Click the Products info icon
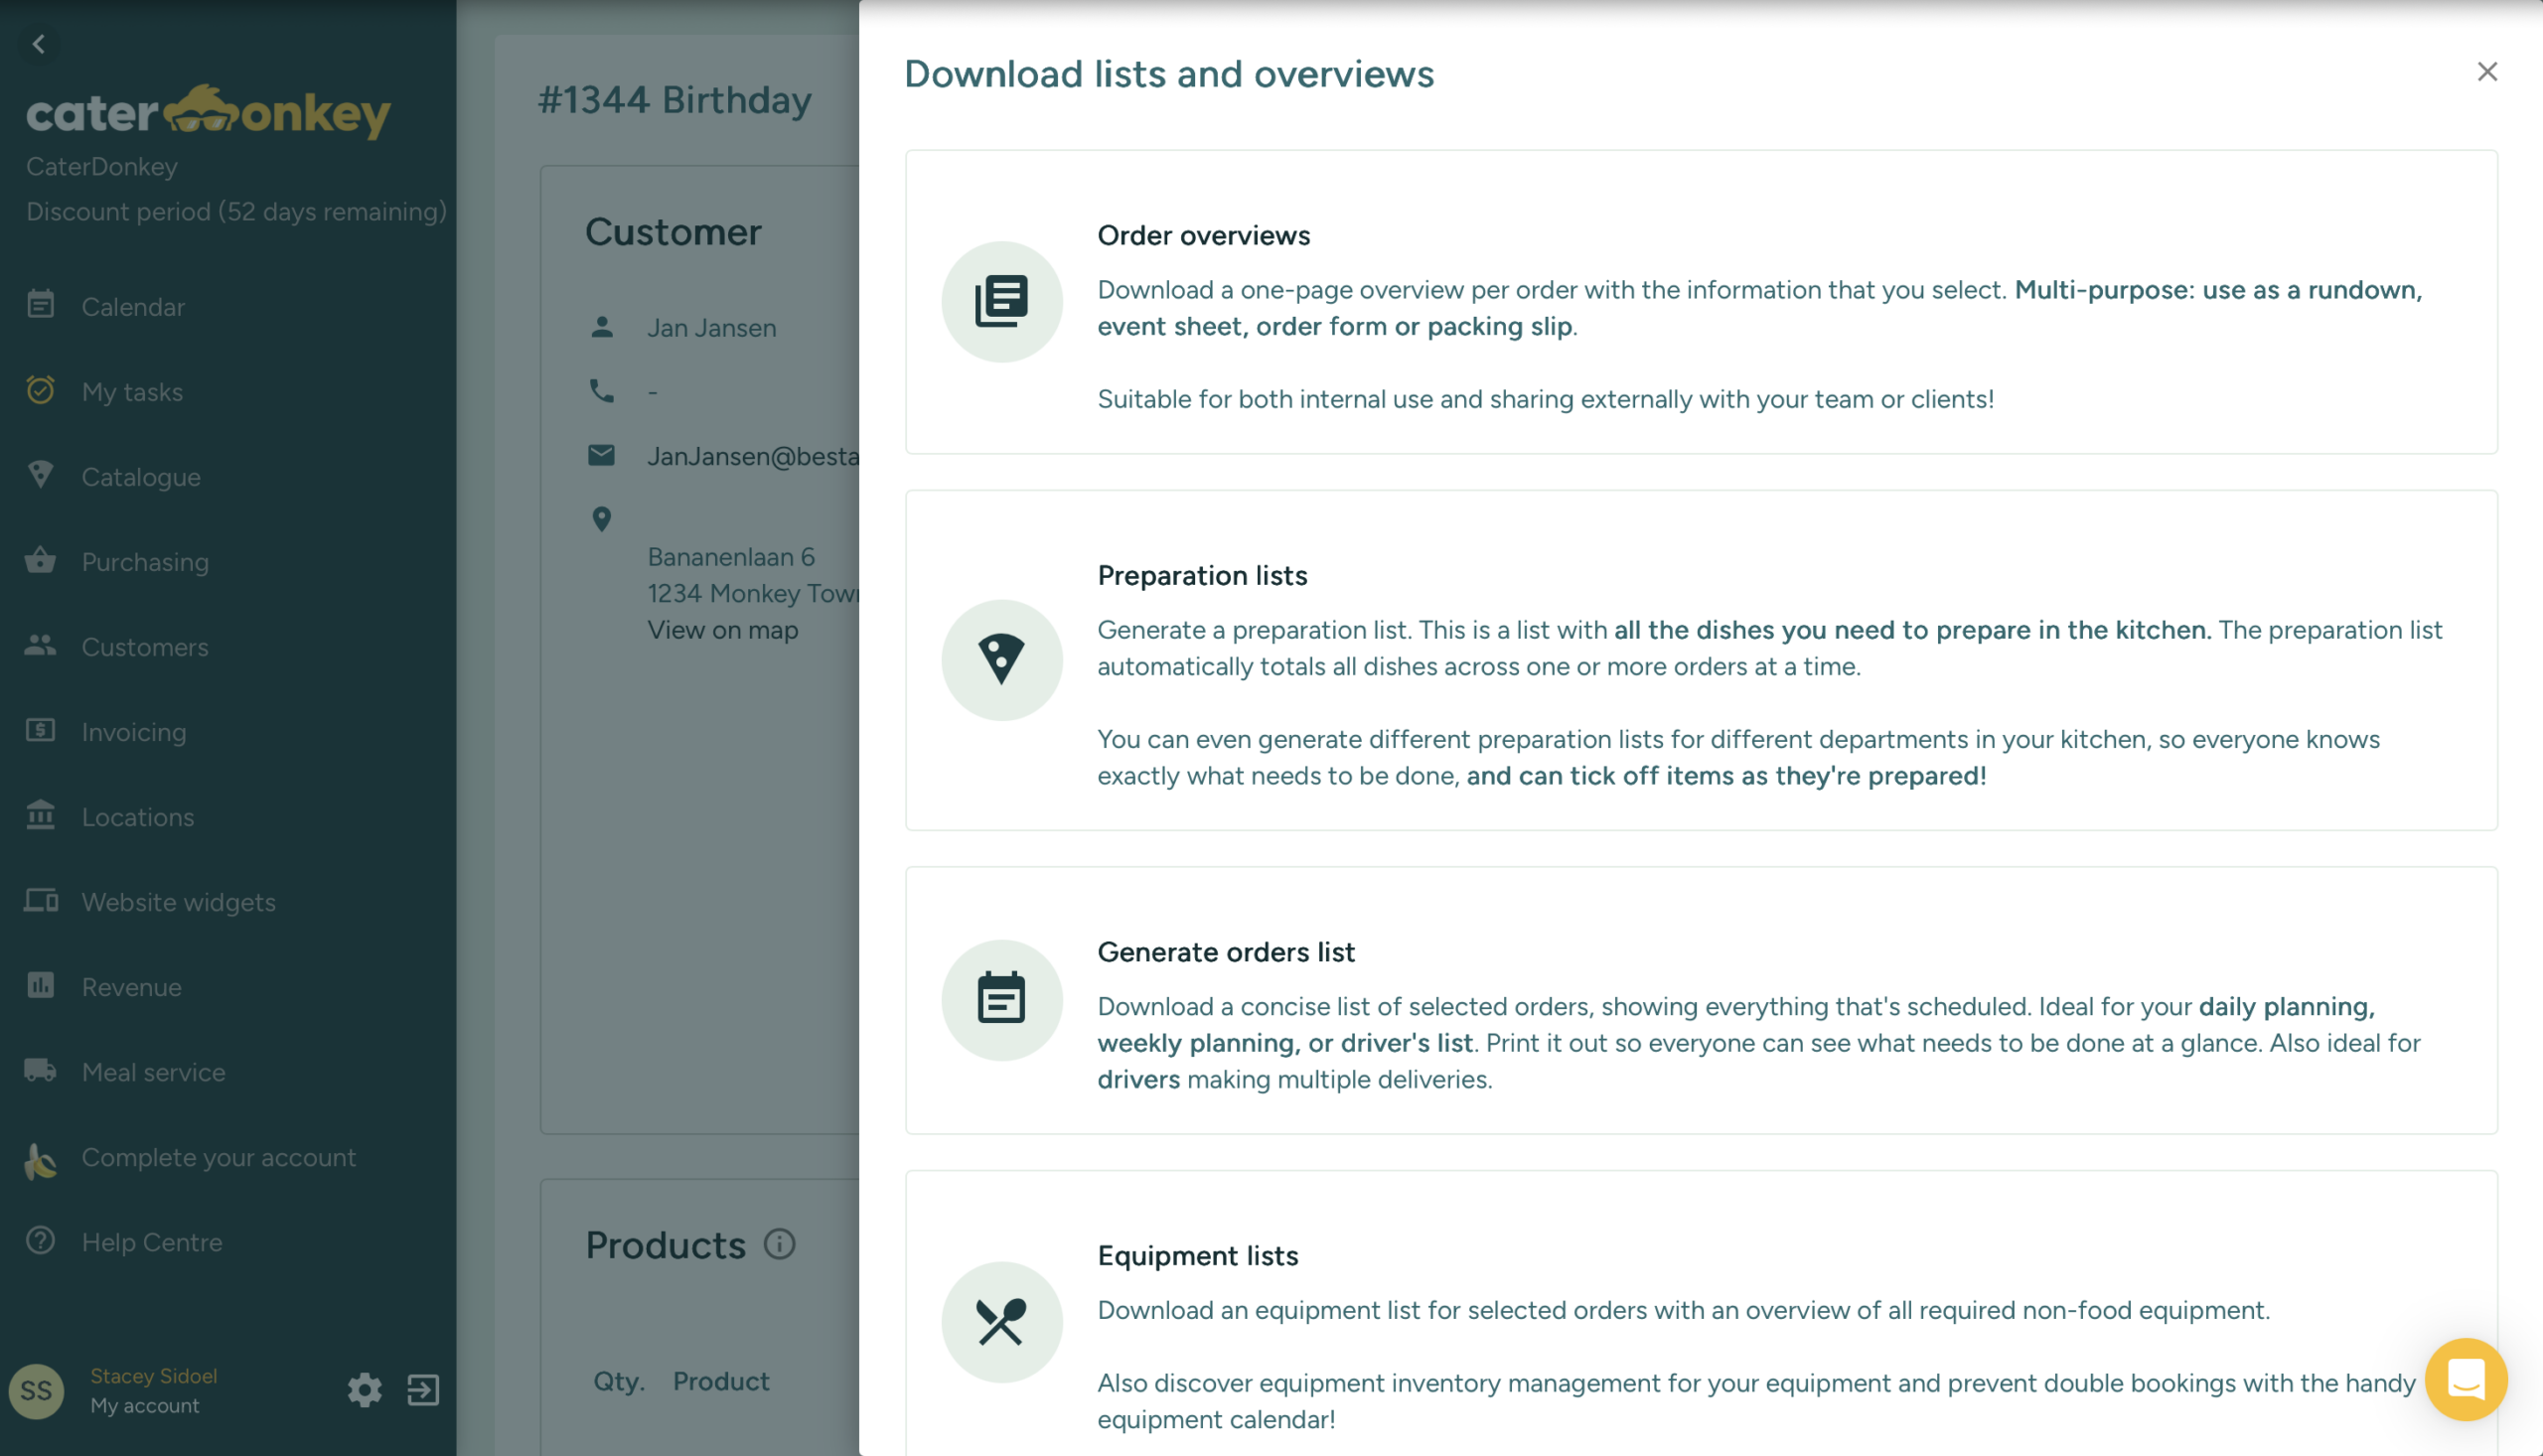2543x1456 pixels. pyautogui.click(x=779, y=1244)
